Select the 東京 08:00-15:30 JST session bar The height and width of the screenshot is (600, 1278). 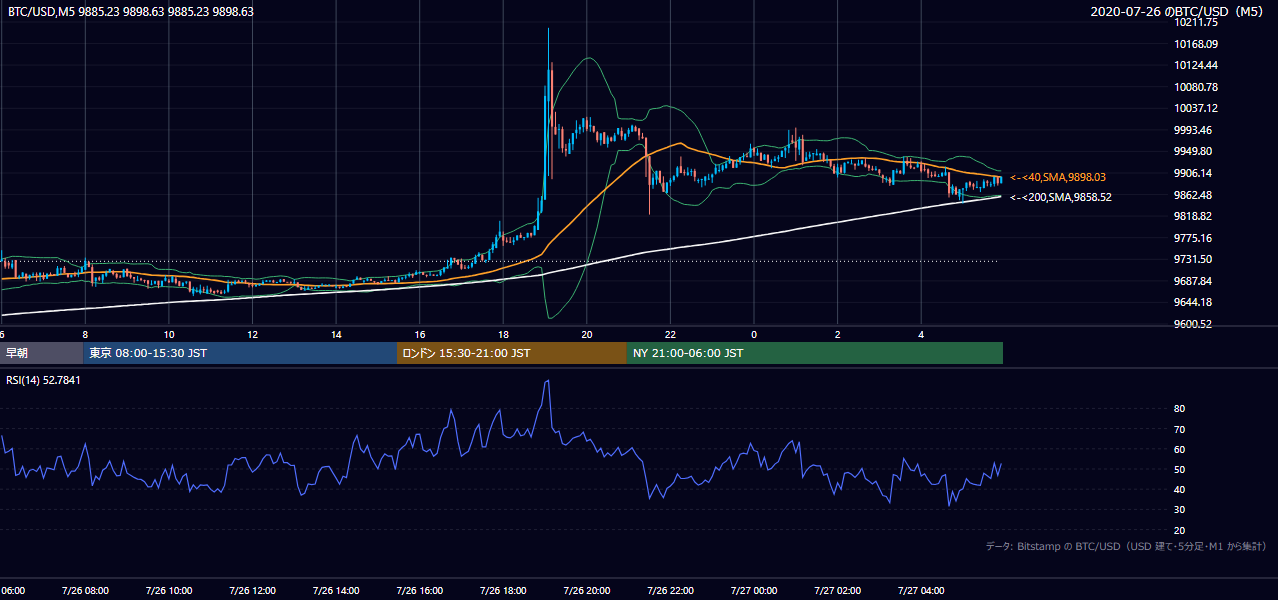(x=240, y=353)
